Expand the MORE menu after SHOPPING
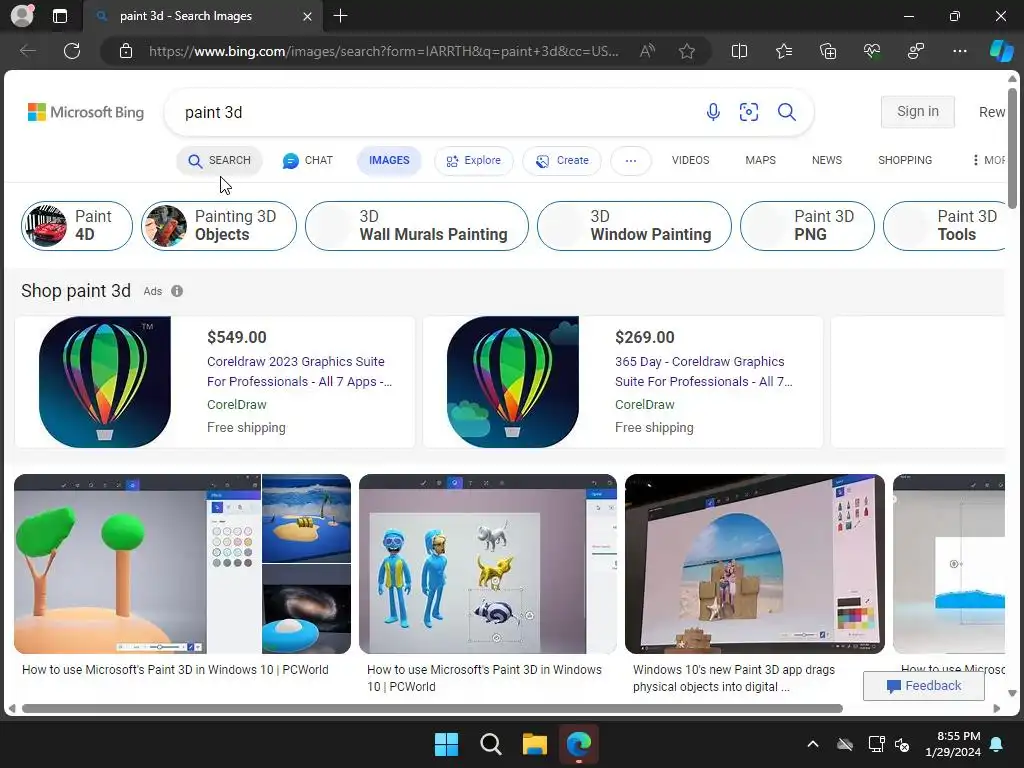Image resolution: width=1024 pixels, height=768 pixels. pyautogui.click(x=989, y=161)
